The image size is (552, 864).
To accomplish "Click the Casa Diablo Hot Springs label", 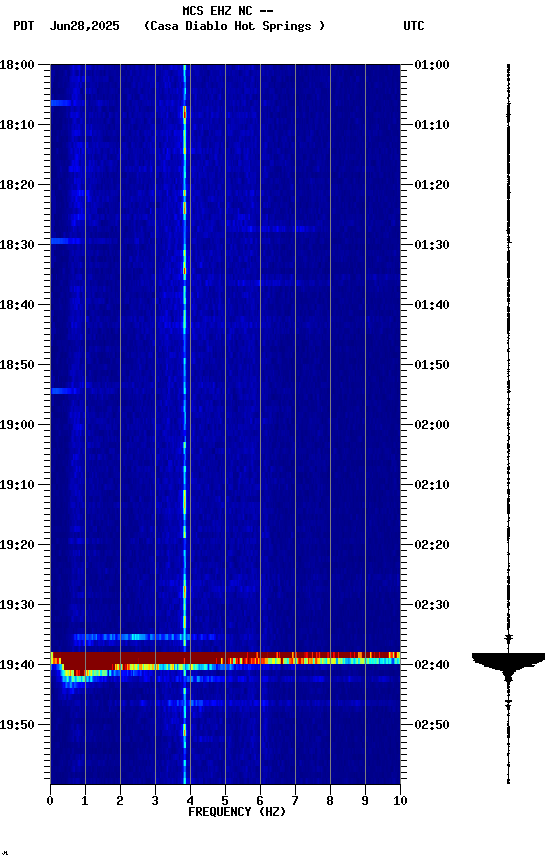I will [234, 26].
